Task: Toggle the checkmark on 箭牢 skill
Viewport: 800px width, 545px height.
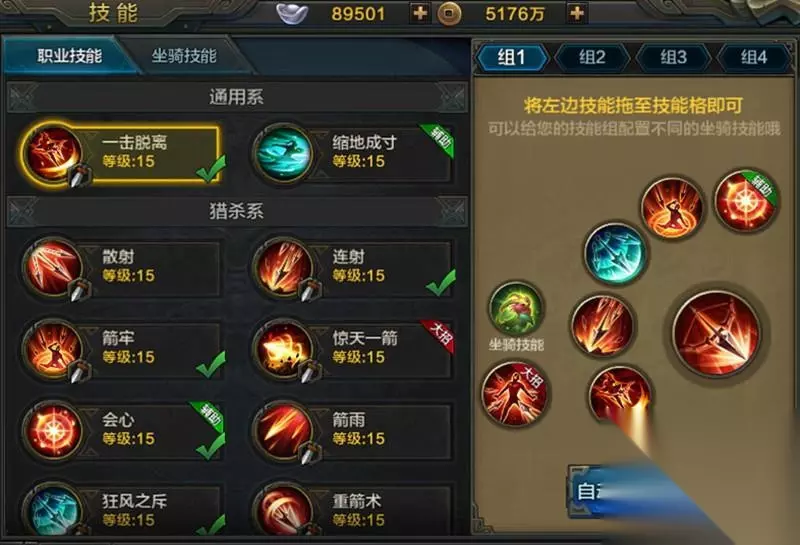Action: click(211, 364)
